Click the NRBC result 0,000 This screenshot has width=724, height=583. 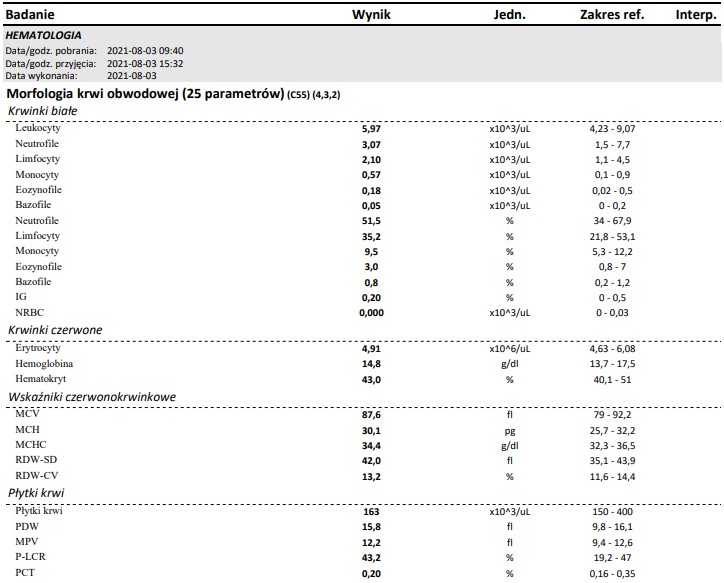pos(371,313)
